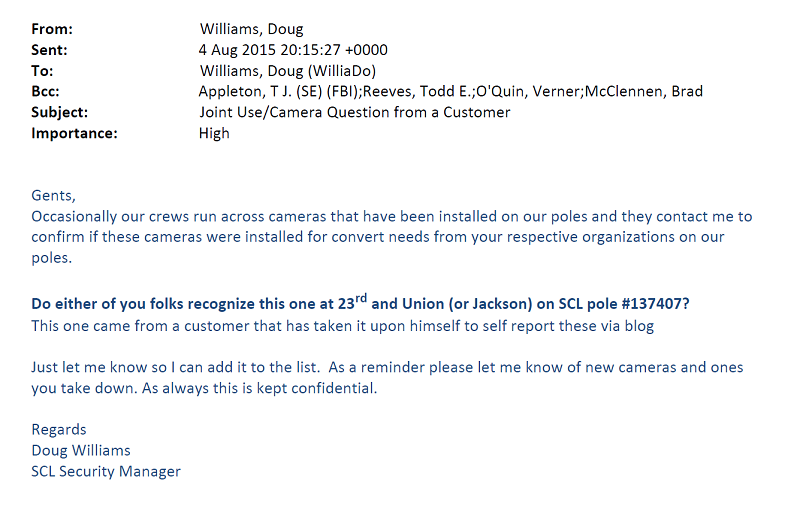The width and height of the screenshot is (800, 507).
Task: Click the signature name Doug Williams
Action: [81, 451]
